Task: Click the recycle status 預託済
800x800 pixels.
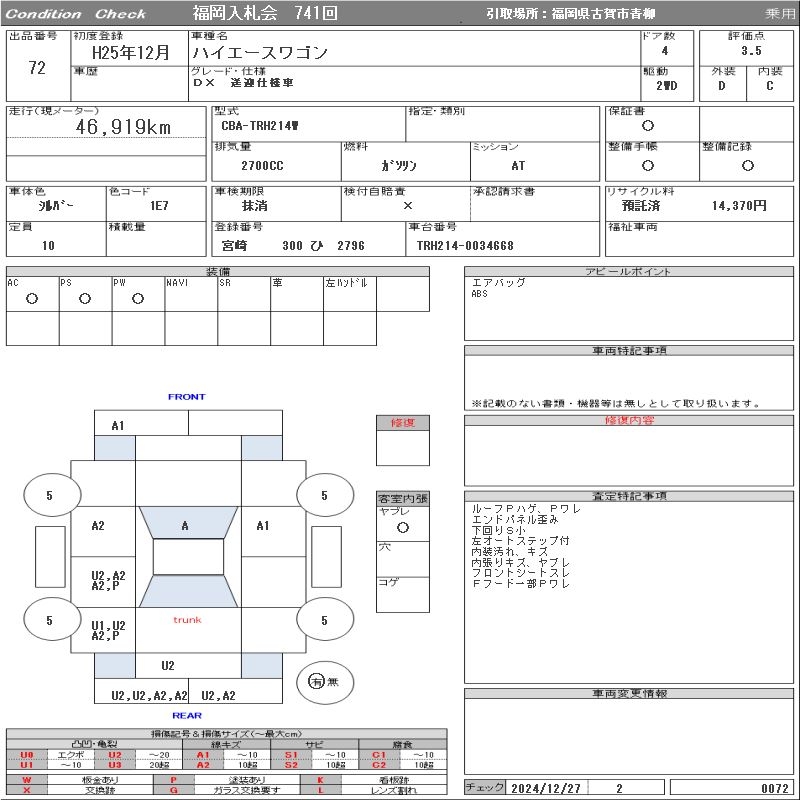Action: tap(641, 206)
